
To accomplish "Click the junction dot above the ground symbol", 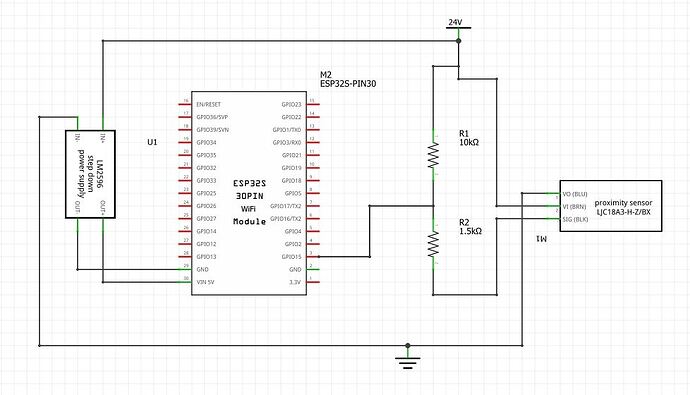I will 407,345.
